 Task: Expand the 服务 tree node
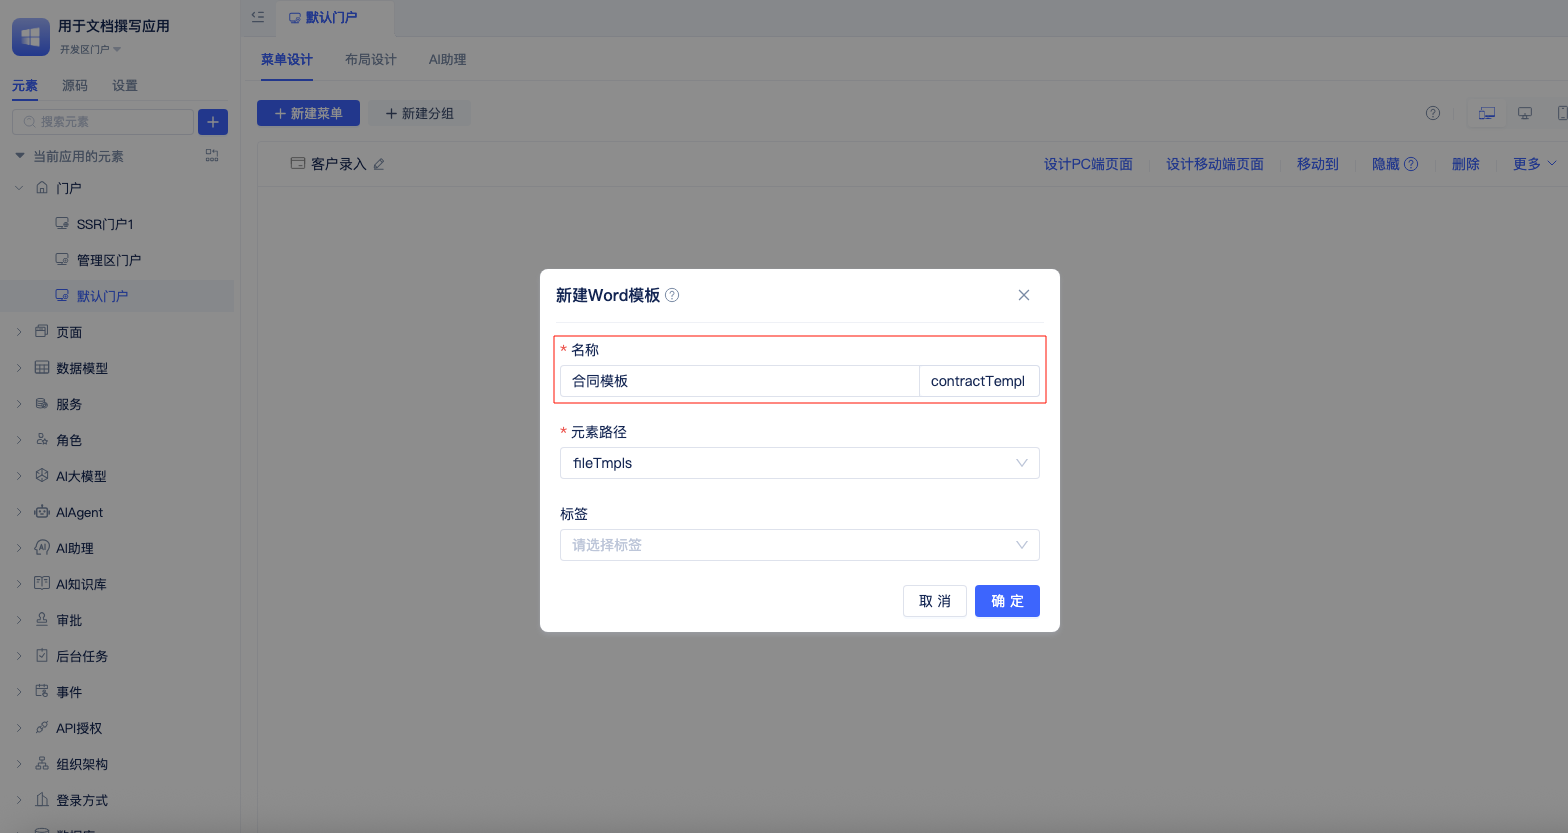coord(19,403)
